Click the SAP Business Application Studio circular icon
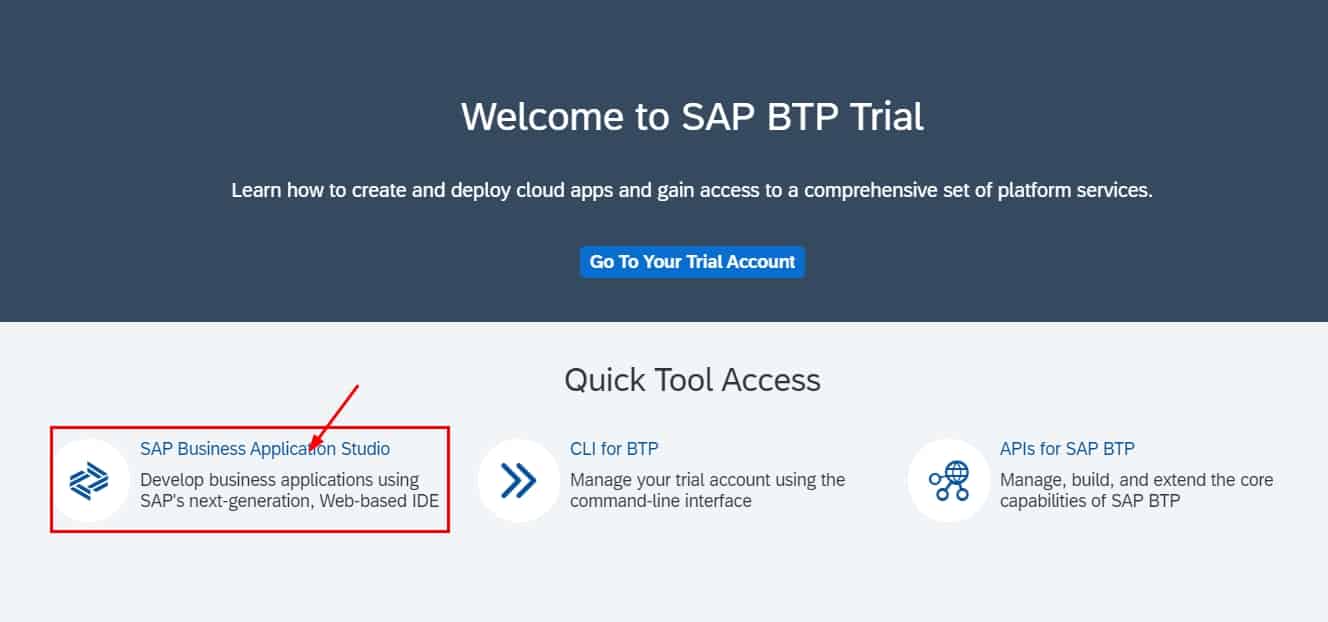1328x622 pixels. (x=89, y=479)
